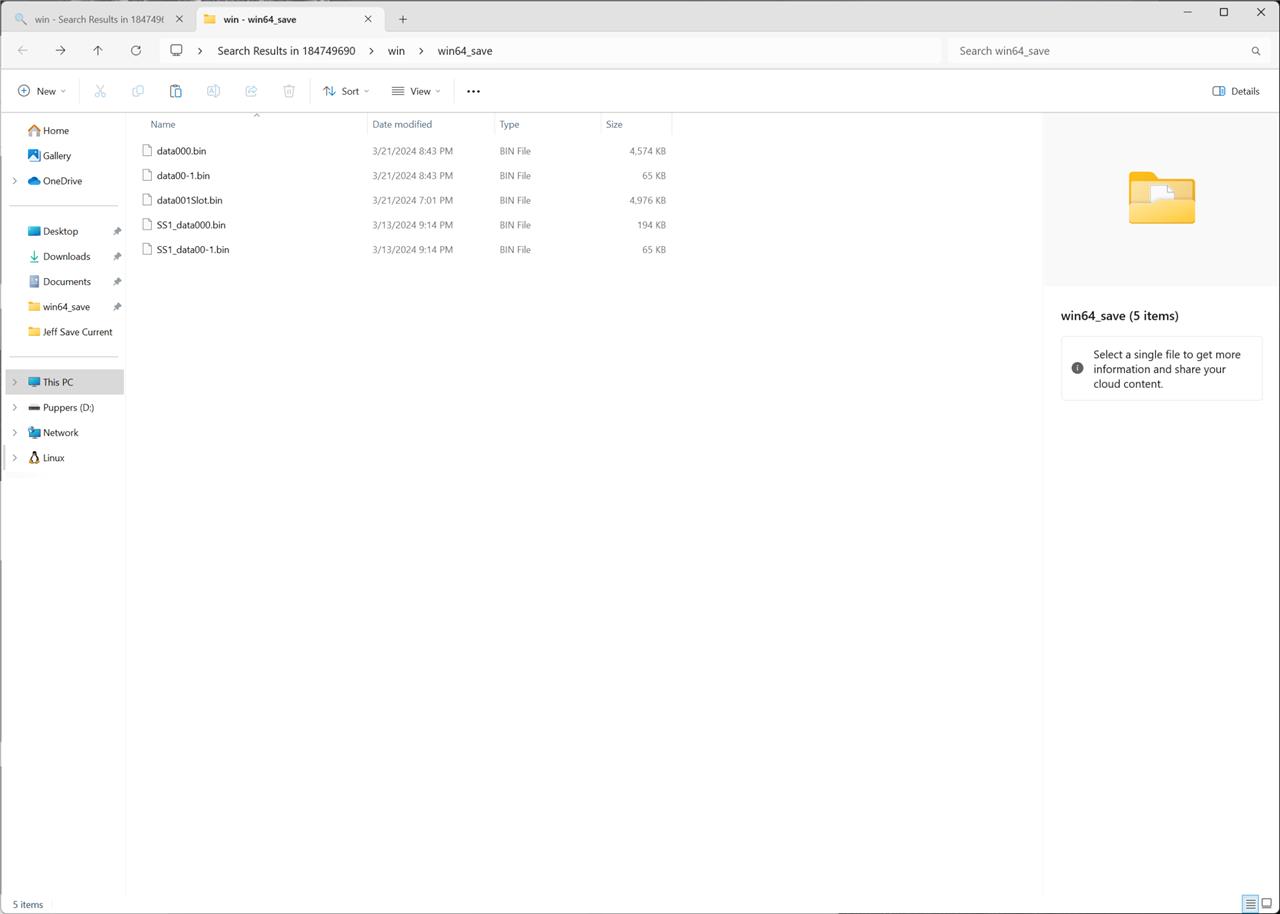Select the data001Slot.bin file
This screenshot has height=914, width=1280.
click(x=189, y=200)
